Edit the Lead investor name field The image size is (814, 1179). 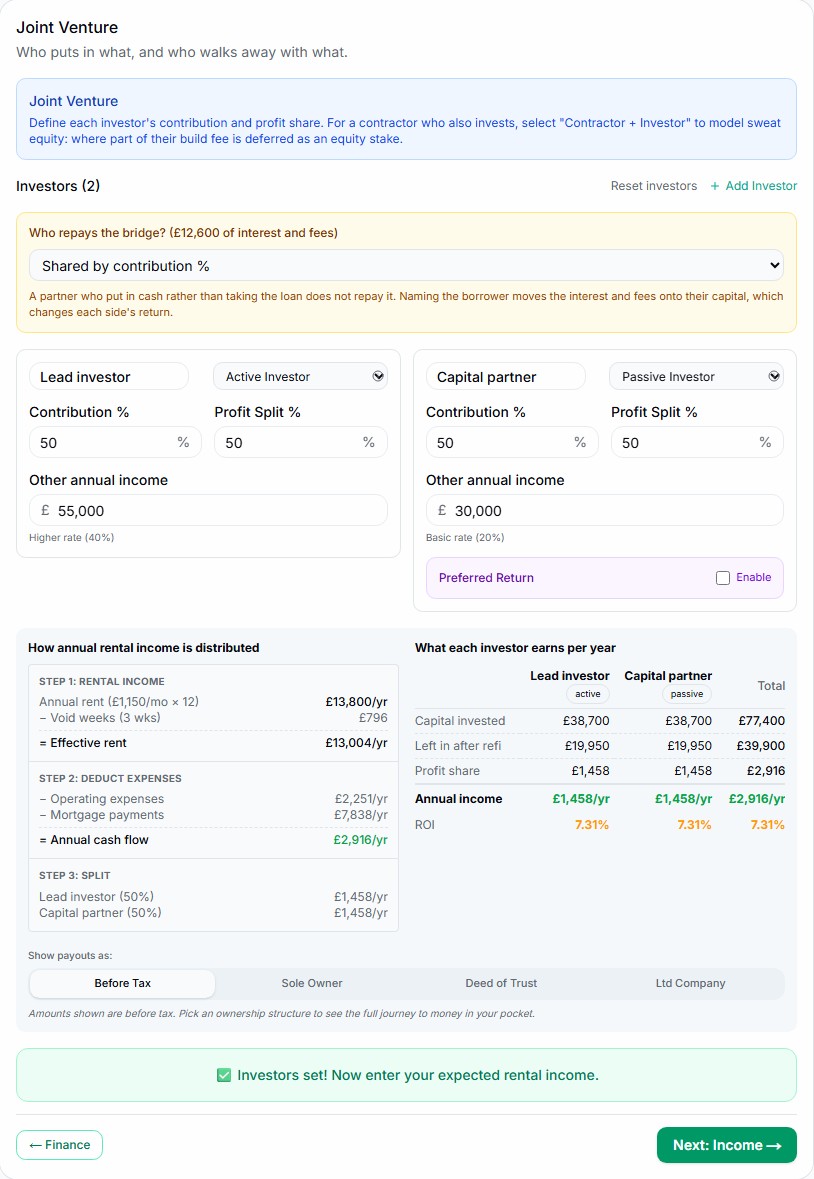(x=109, y=377)
